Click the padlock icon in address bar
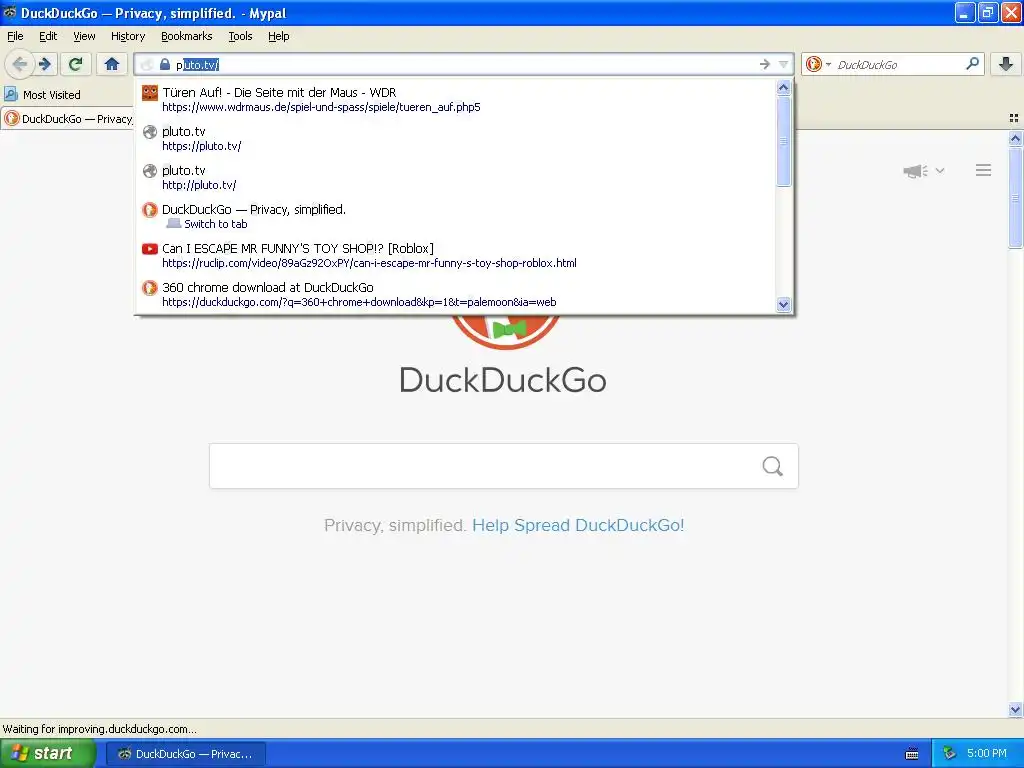Viewport: 1024px width, 768px height. pyautogui.click(x=165, y=64)
